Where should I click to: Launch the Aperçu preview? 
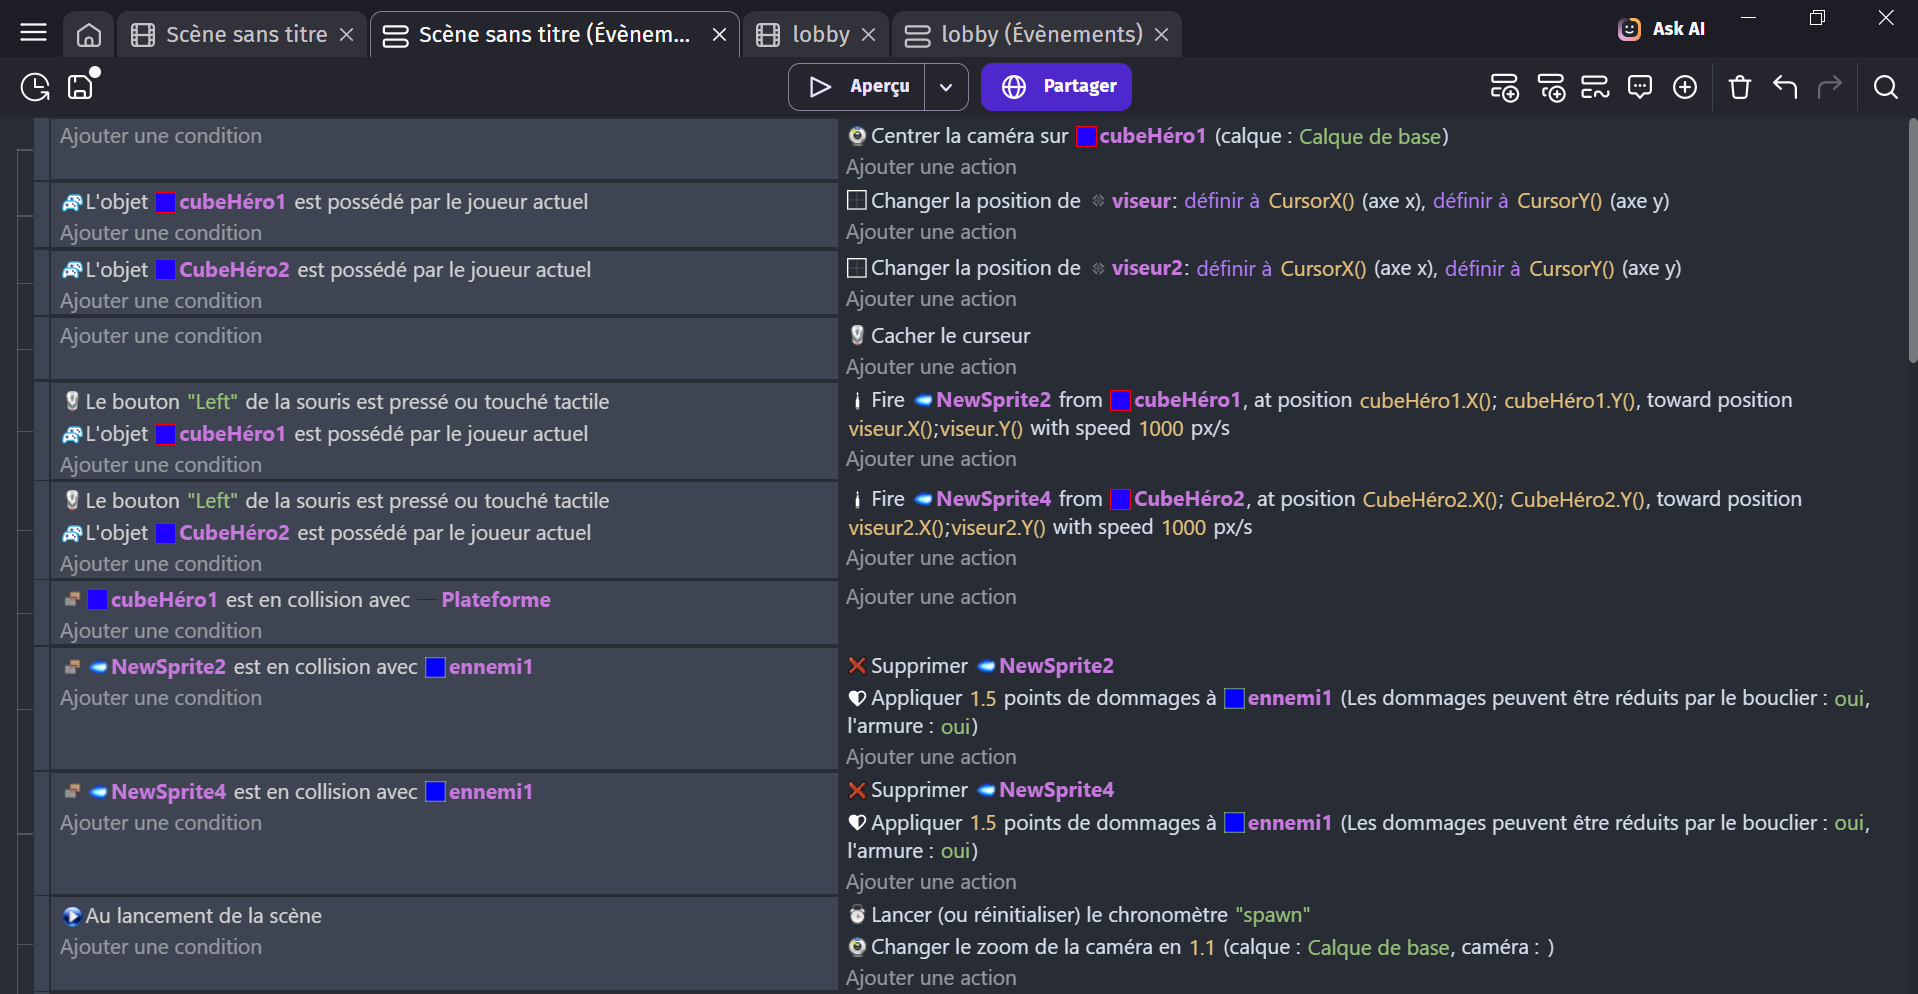pos(859,87)
